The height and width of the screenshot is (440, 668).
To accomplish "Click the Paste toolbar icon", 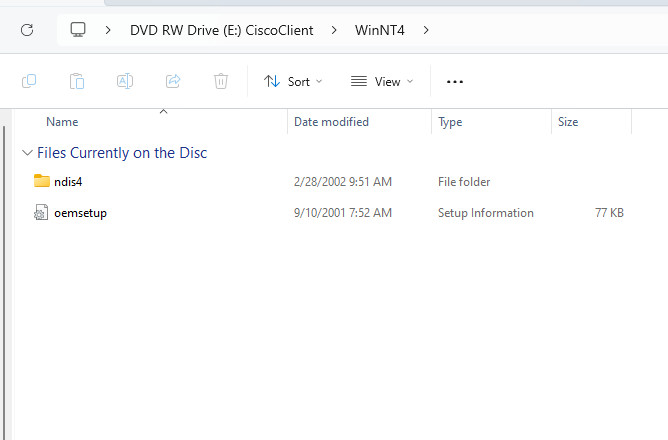I will pyautogui.click(x=77, y=81).
